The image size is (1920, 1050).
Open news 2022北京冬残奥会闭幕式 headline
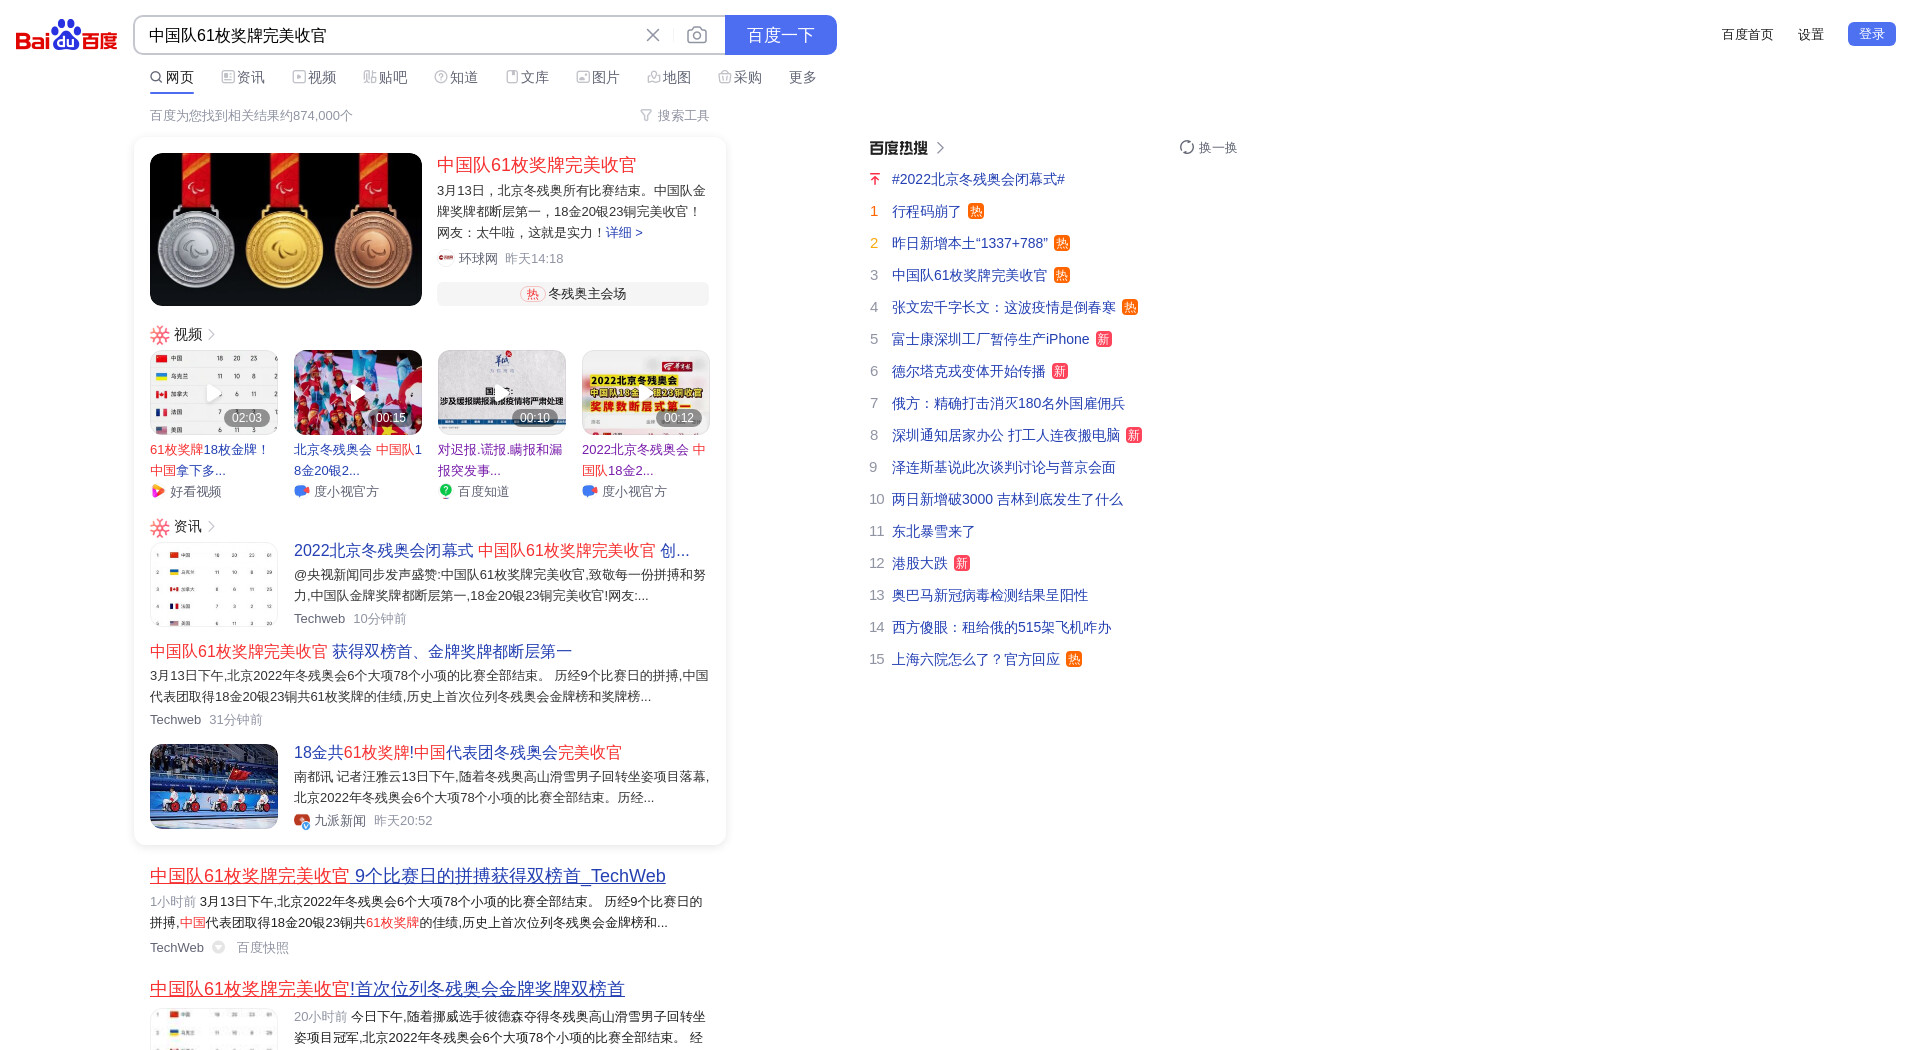pyautogui.click(x=491, y=550)
